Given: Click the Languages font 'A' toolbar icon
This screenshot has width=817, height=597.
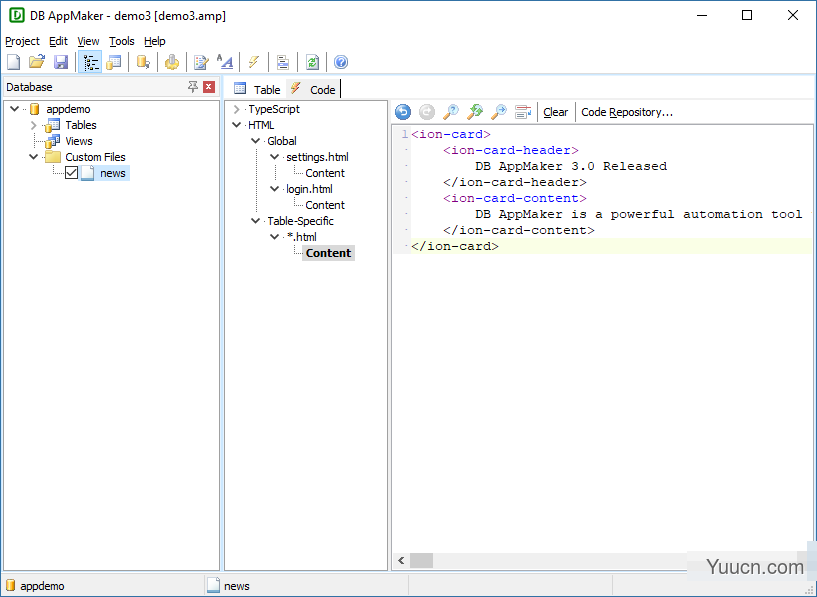Looking at the screenshot, I should (225, 62).
